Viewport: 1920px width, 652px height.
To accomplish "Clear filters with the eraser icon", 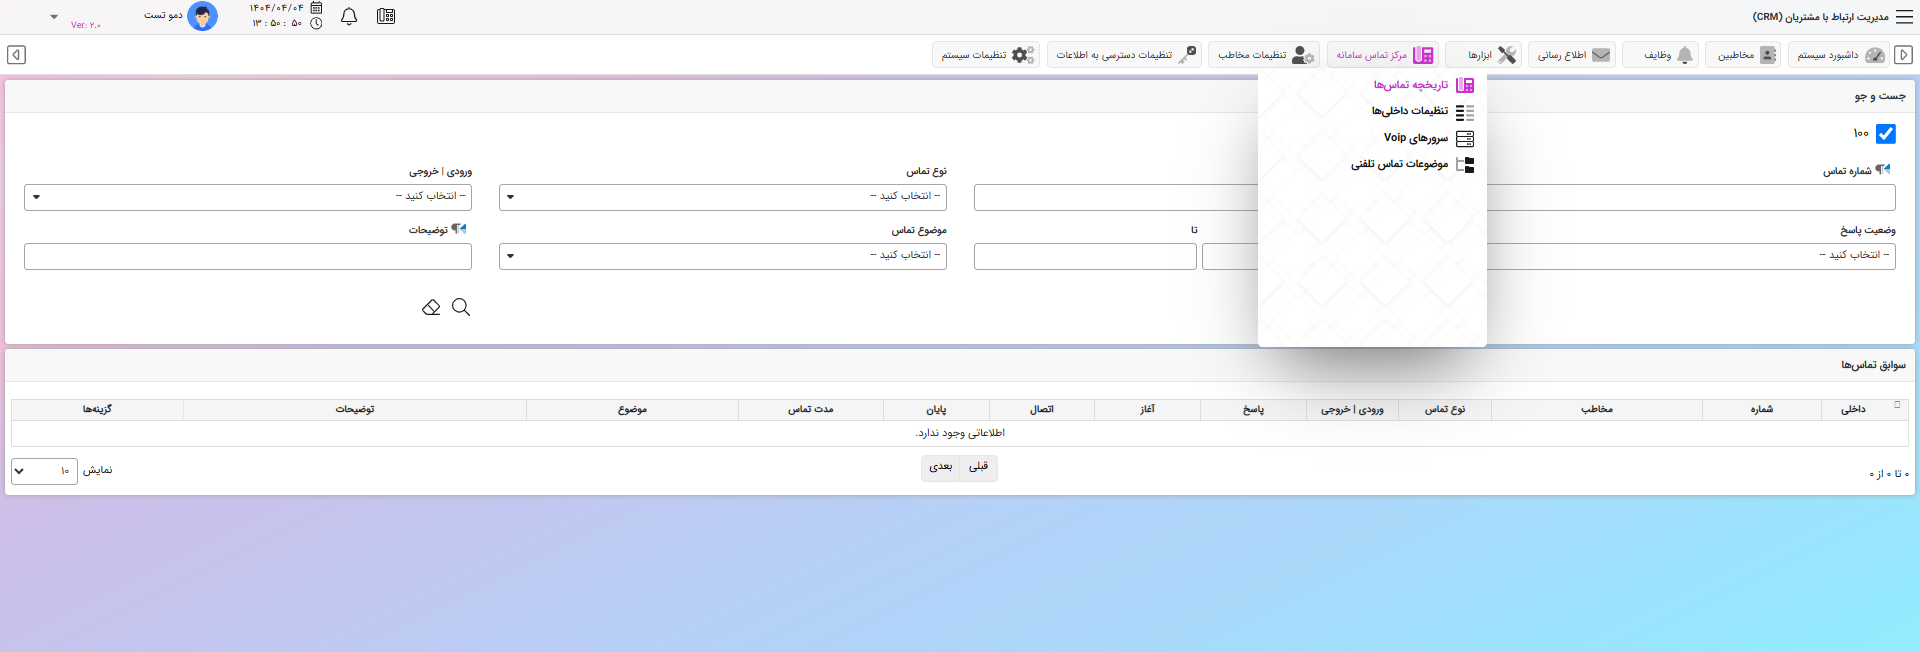I will 431,307.
